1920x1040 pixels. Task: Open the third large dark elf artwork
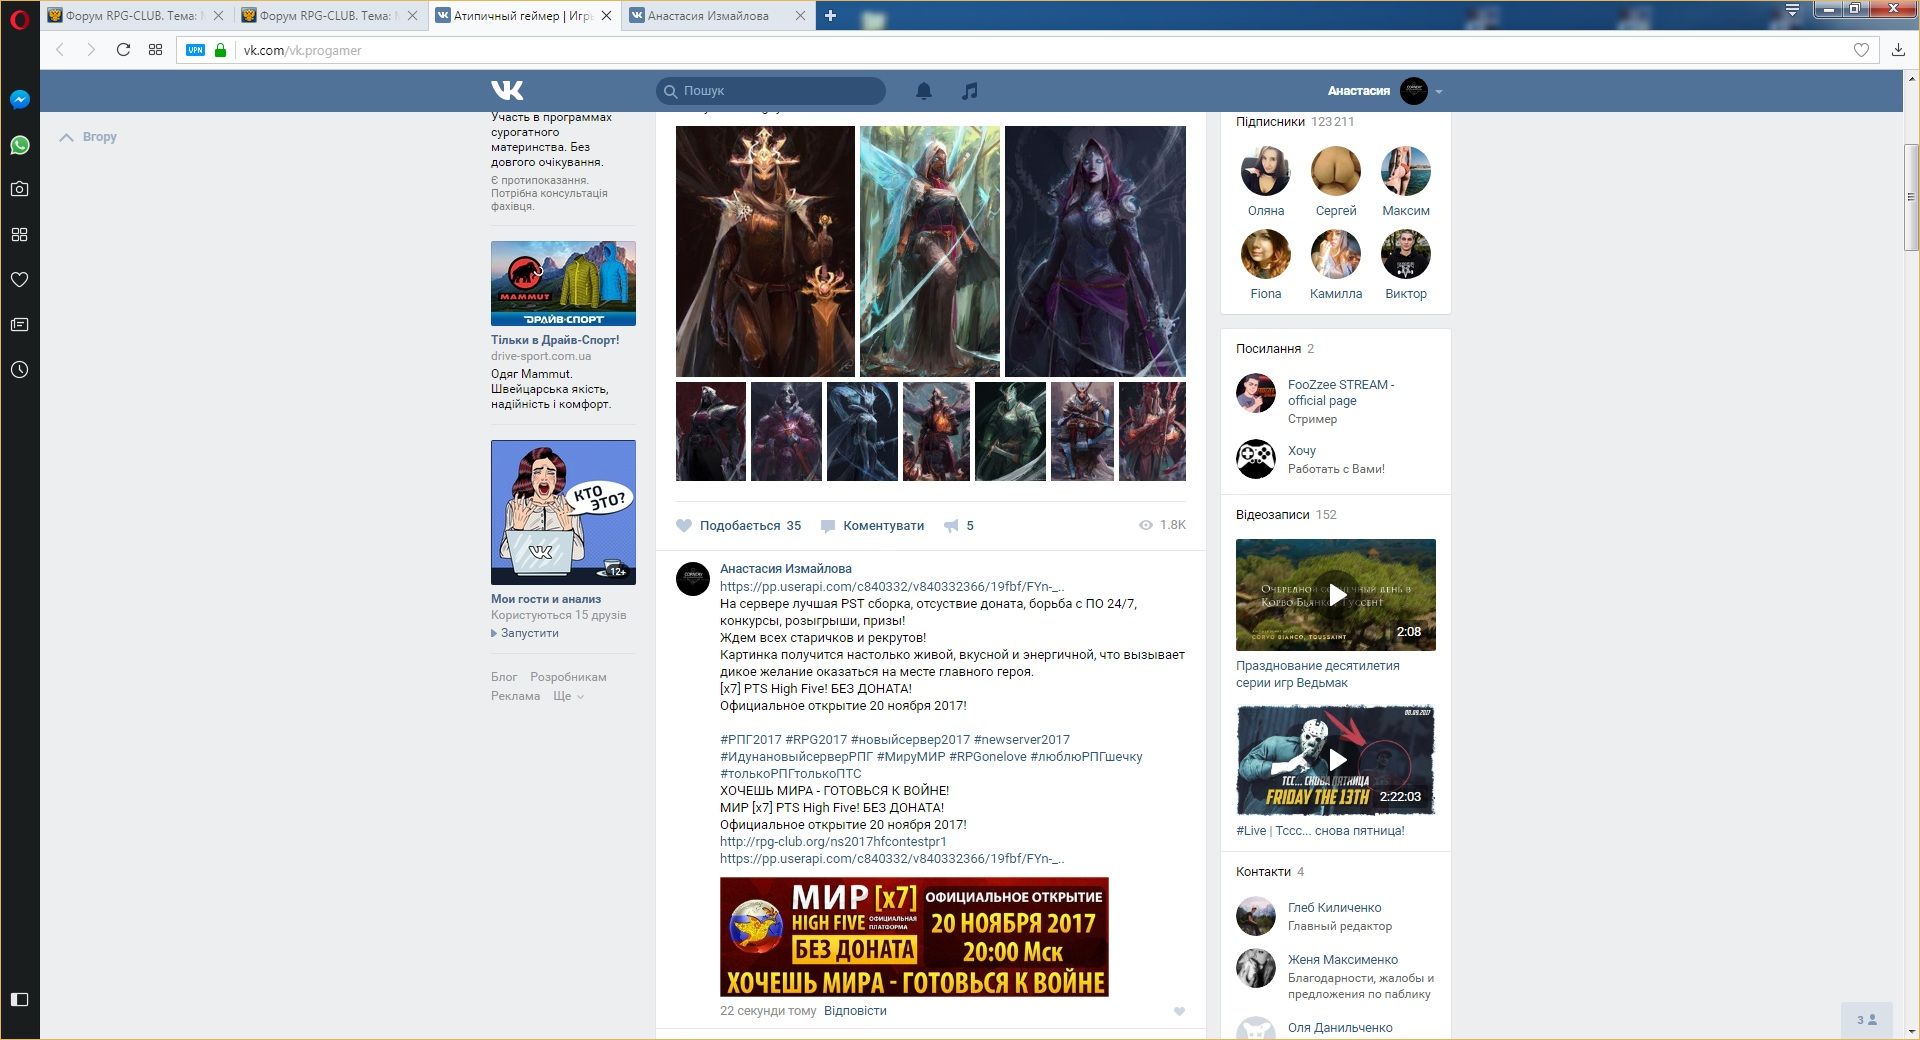(1095, 251)
